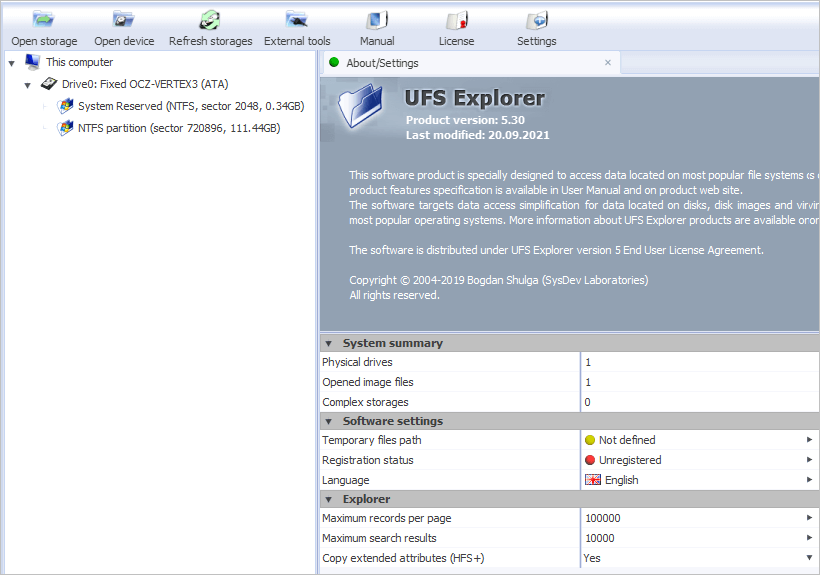
Task: Open Copy extended attributes dropdown arrow
Action: tap(810, 558)
